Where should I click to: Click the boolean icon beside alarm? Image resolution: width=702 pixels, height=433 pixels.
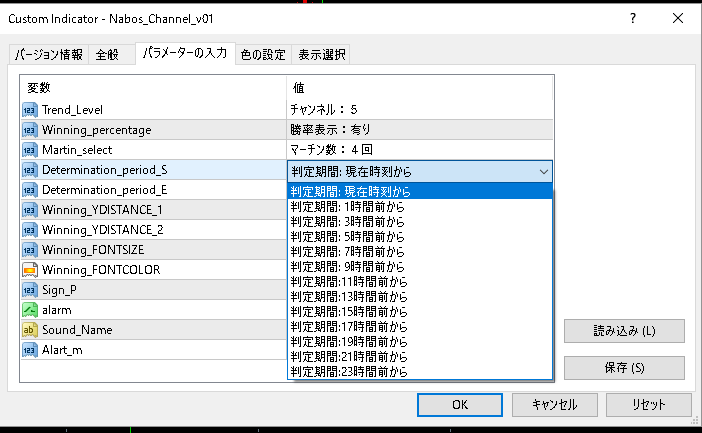point(30,310)
